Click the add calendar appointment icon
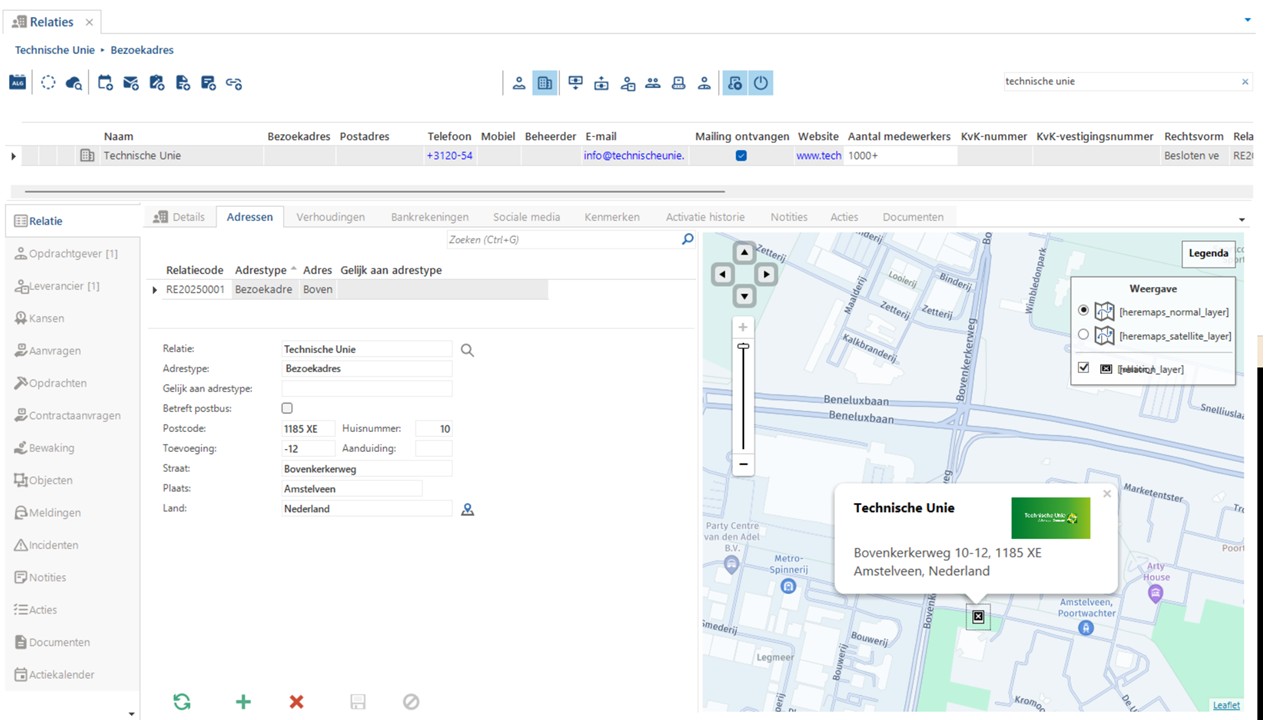This screenshot has width=1280, height=720. [105, 83]
